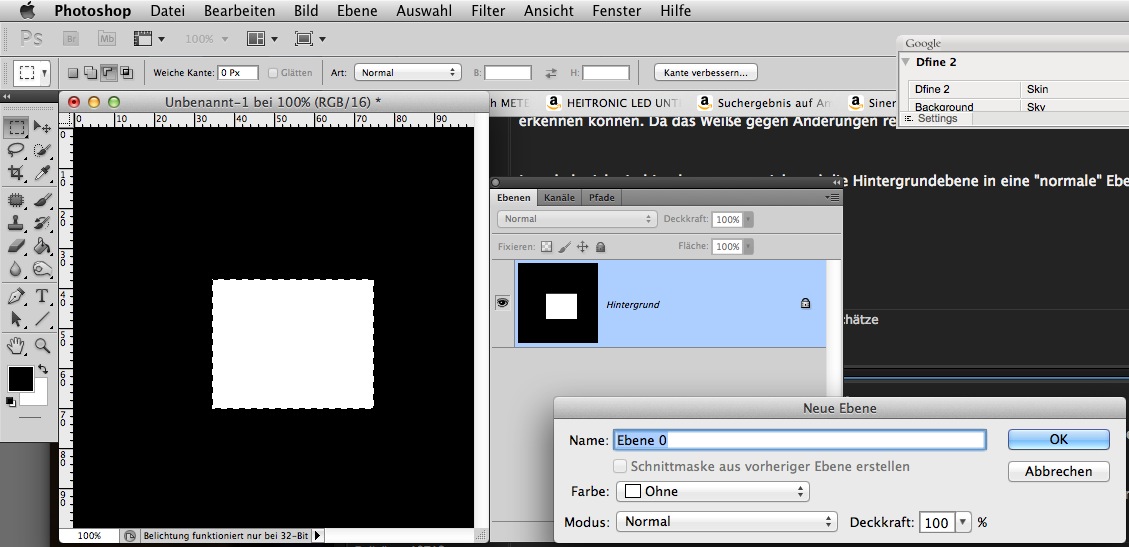
Task: Open the Fenster menu
Action: 616,11
